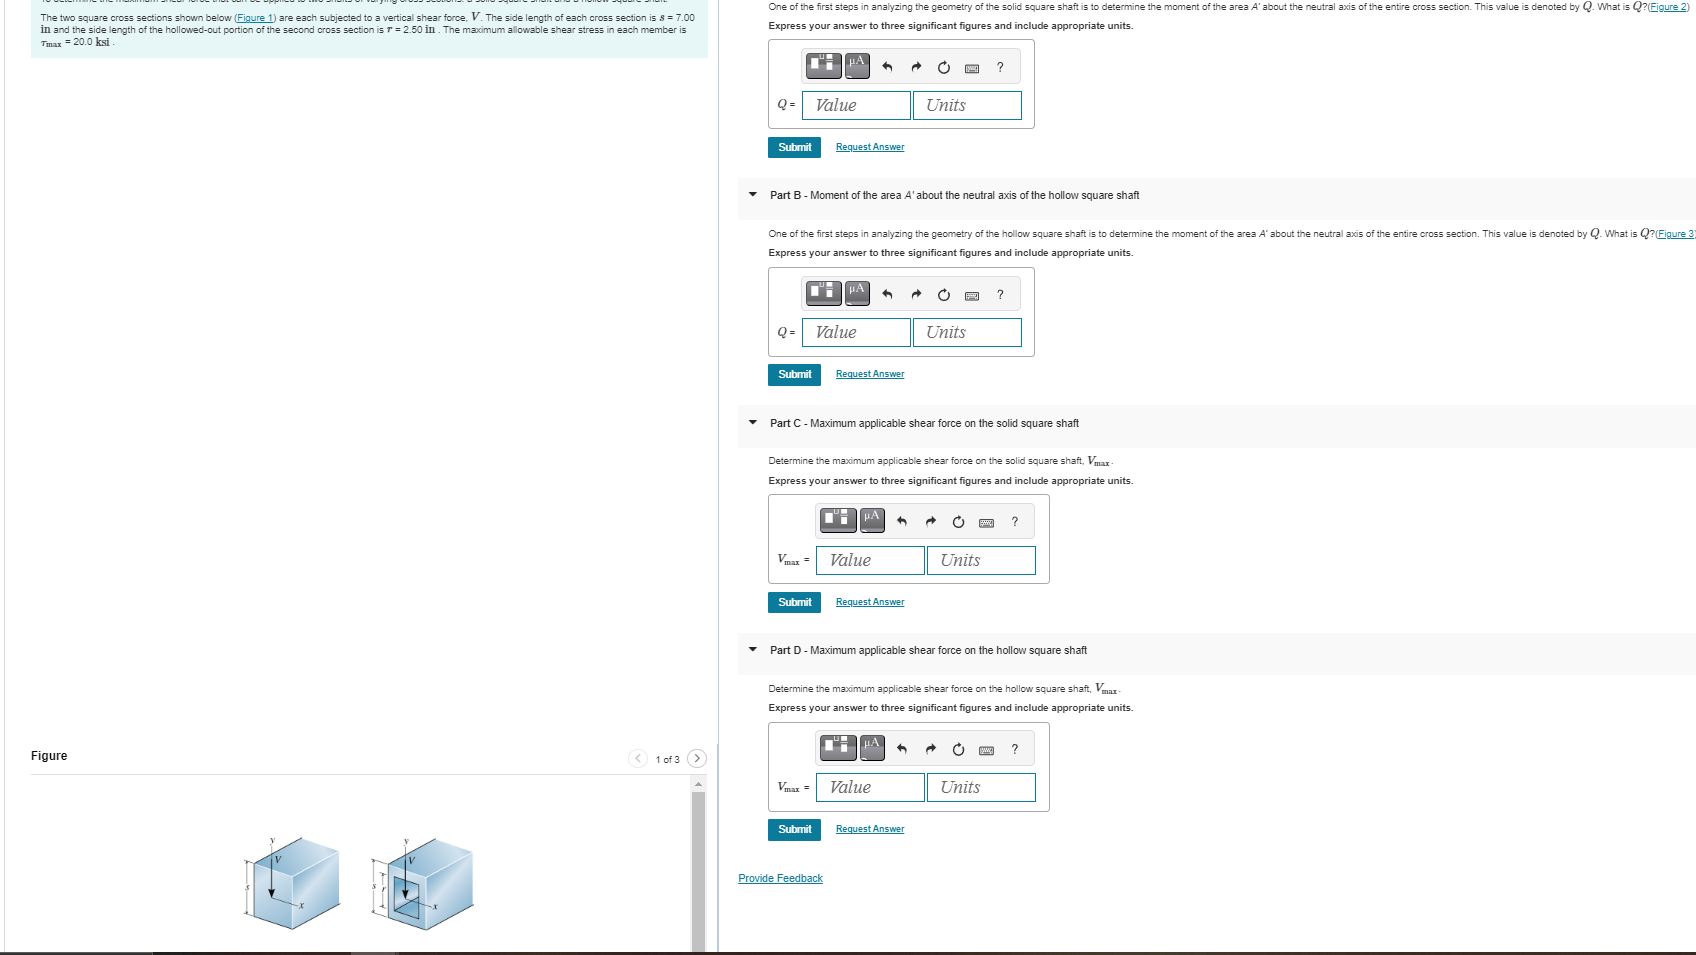Submit the solid-shaft Q answer
Screen dimensions: 1696x955
[794, 147]
